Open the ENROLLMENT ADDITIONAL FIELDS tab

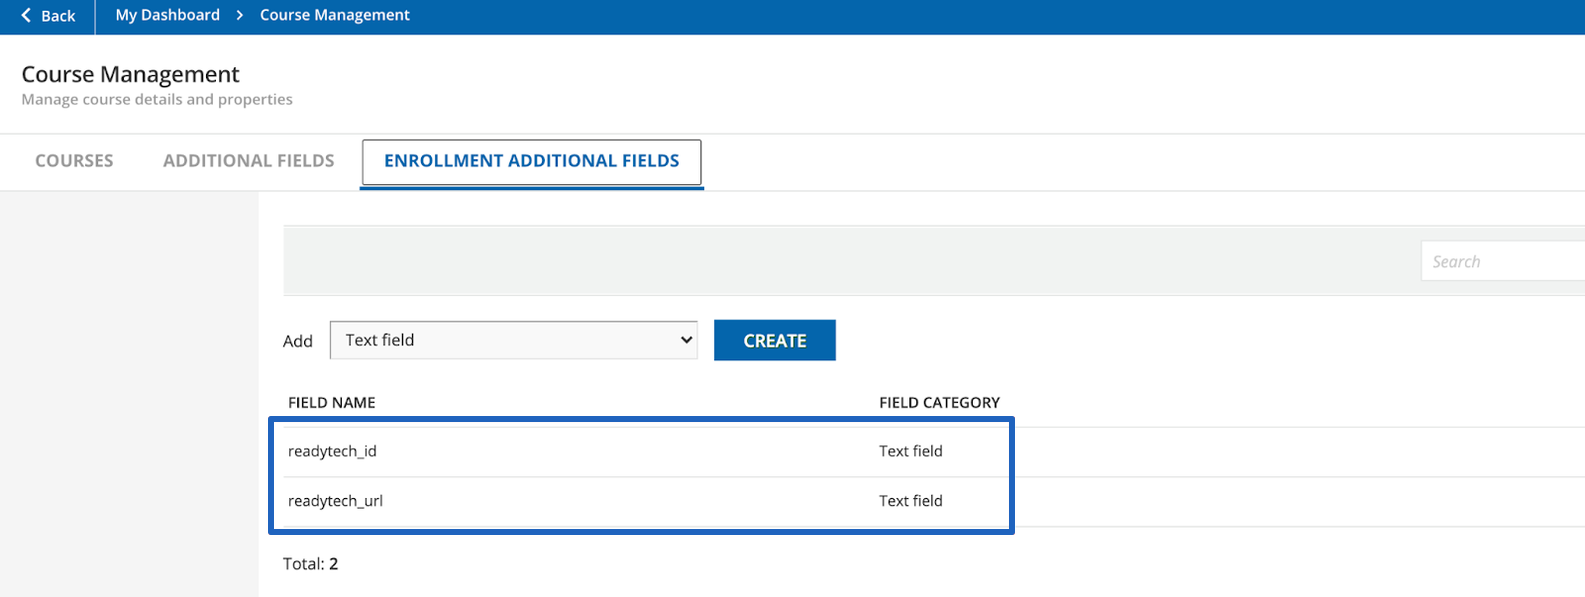[x=531, y=161]
